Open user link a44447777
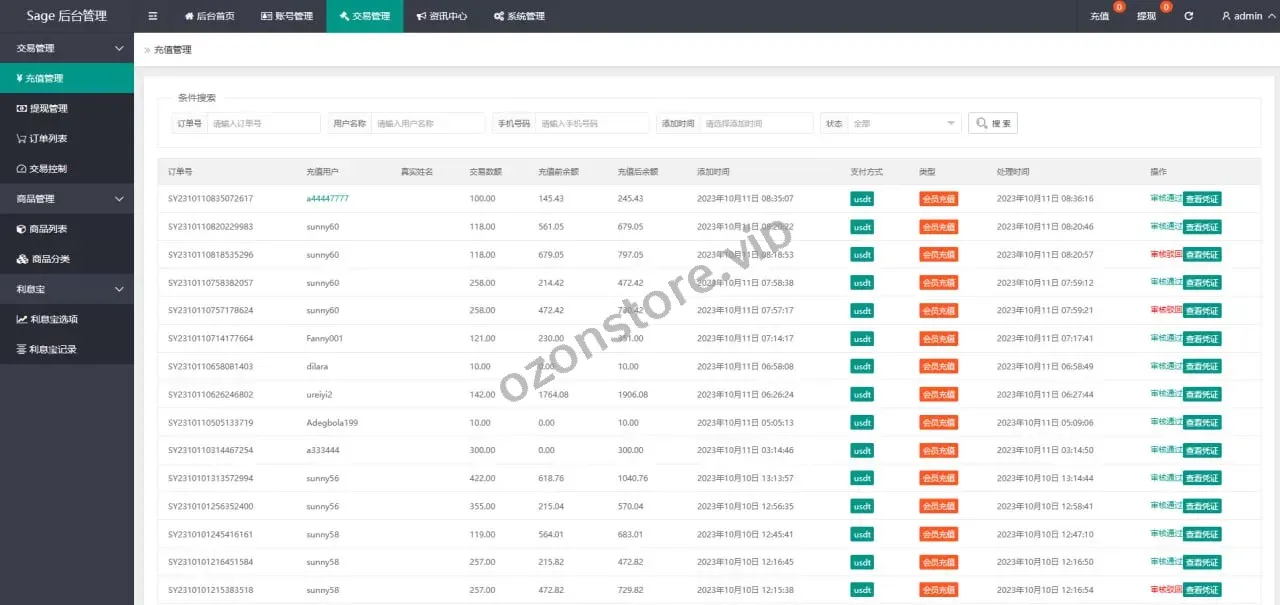This screenshot has width=1280, height=605. point(327,199)
